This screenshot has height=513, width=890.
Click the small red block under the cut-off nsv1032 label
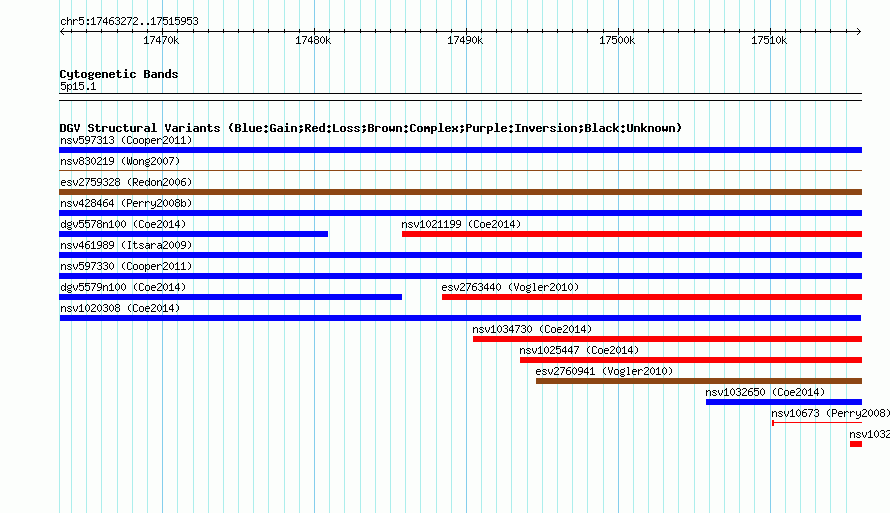(x=856, y=444)
